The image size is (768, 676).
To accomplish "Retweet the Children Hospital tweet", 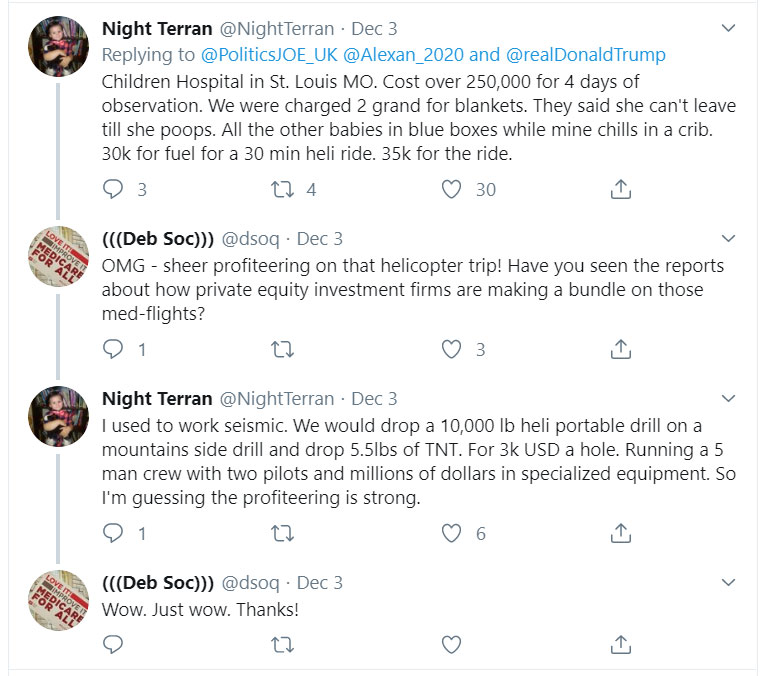I will [283, 189].
